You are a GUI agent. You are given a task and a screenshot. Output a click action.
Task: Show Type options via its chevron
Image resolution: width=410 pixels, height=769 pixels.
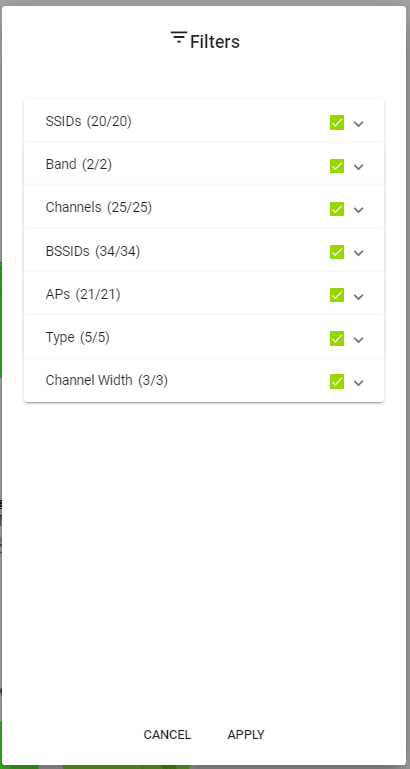[x=359, y=339]
